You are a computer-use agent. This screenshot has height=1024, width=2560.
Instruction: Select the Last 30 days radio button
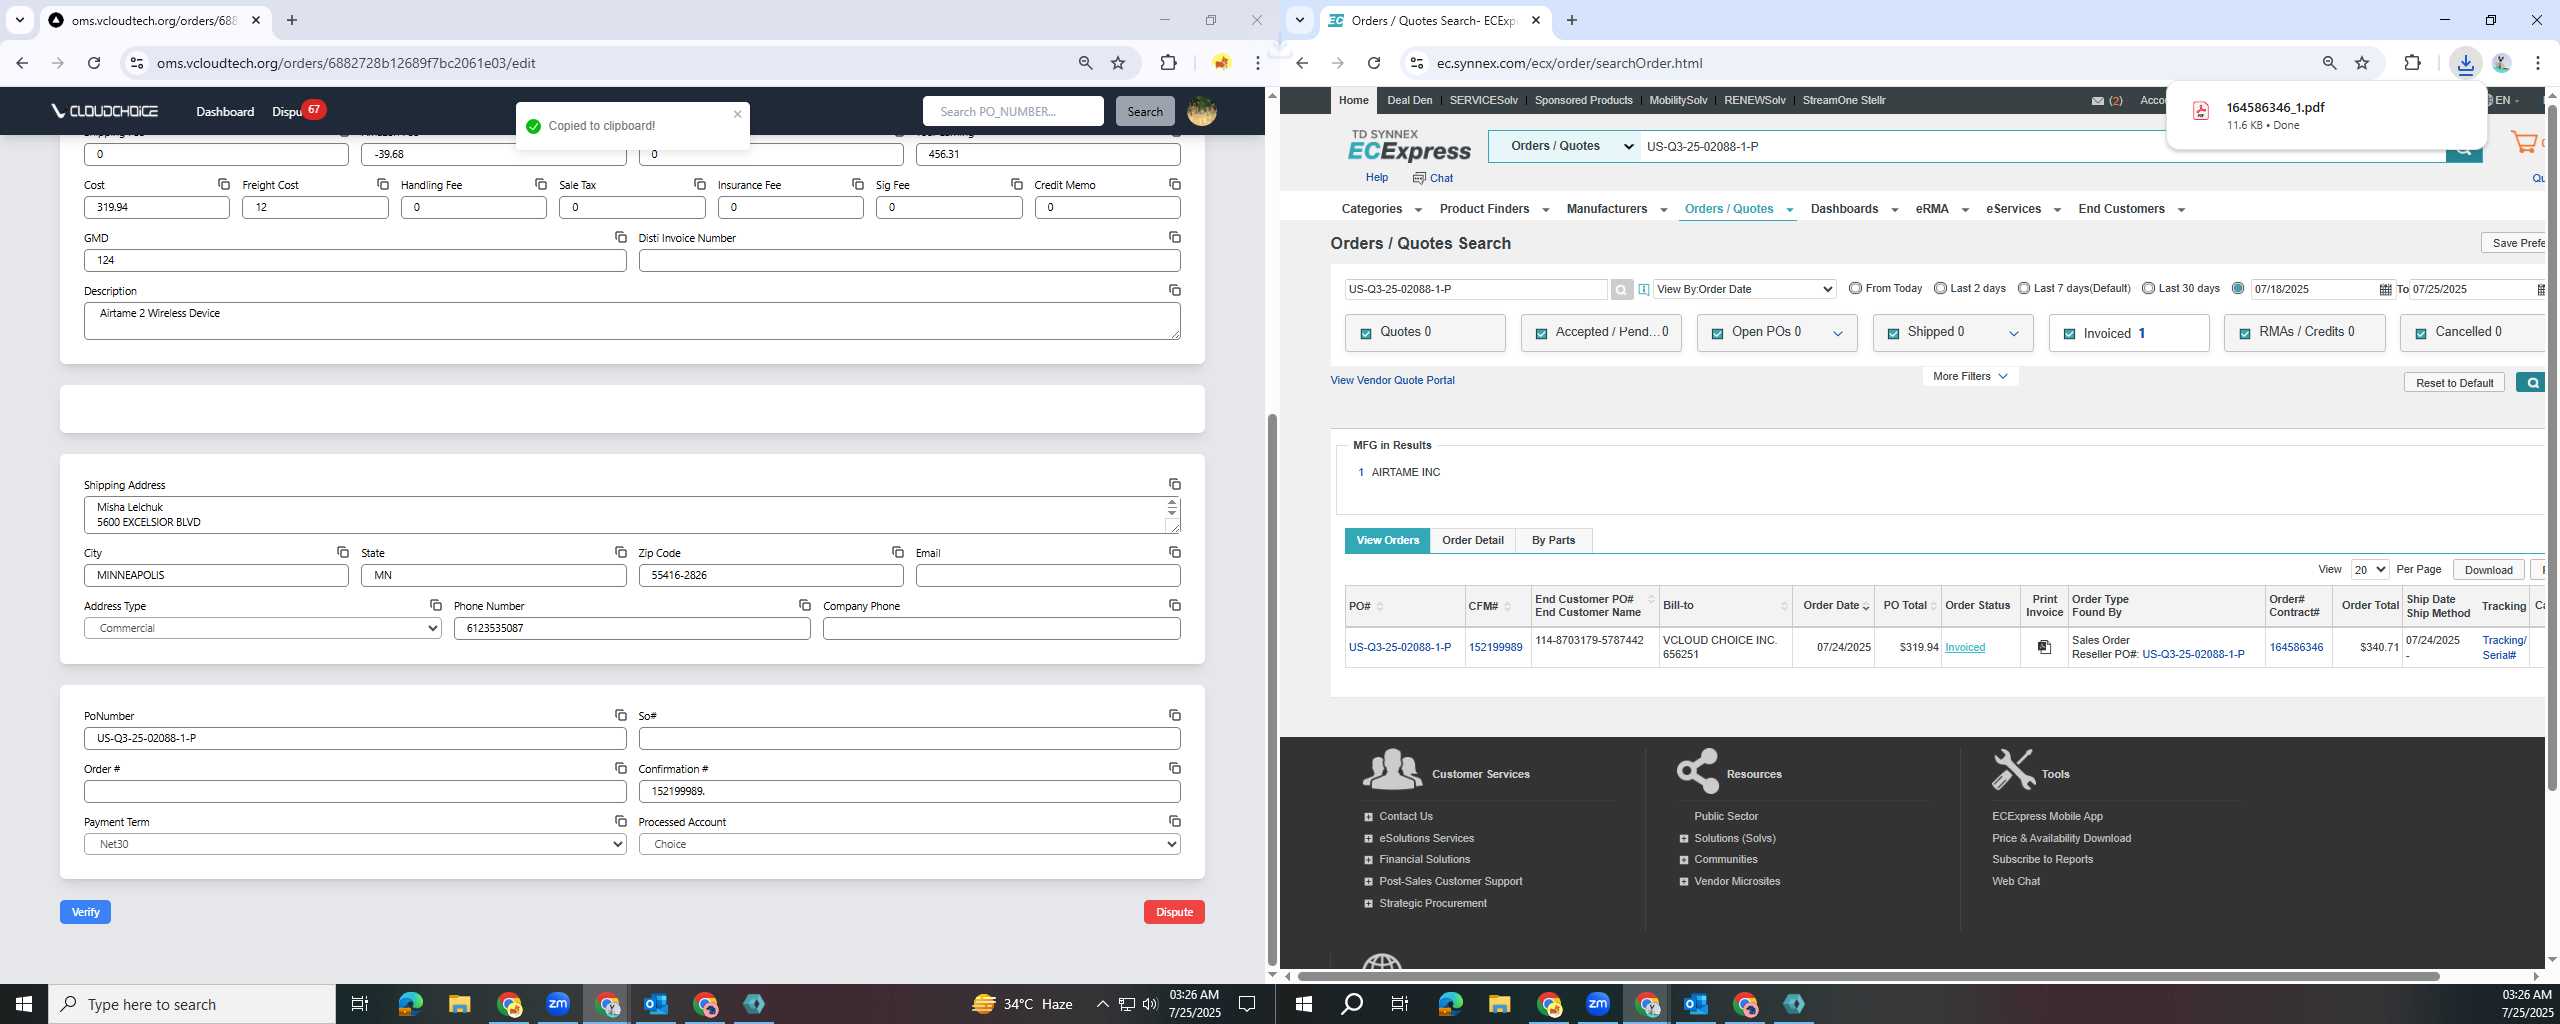pos(2148,288)
